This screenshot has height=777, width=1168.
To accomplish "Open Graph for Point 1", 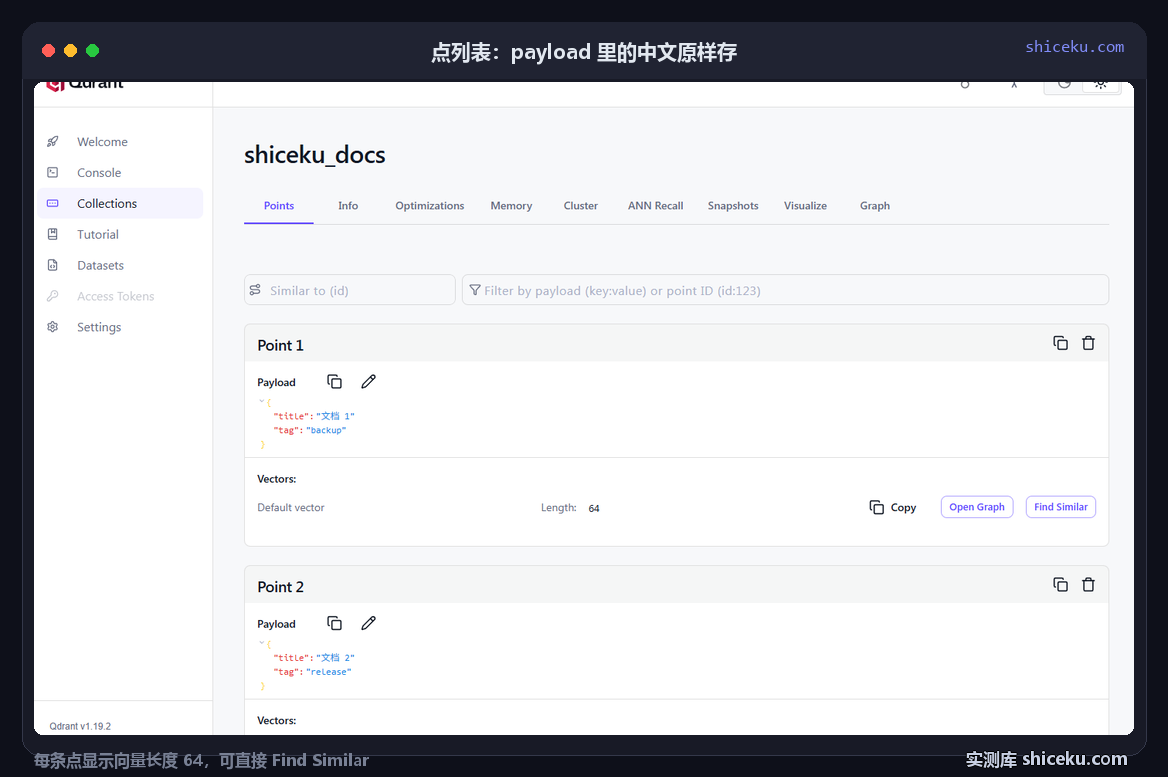I will coord(977,507).
